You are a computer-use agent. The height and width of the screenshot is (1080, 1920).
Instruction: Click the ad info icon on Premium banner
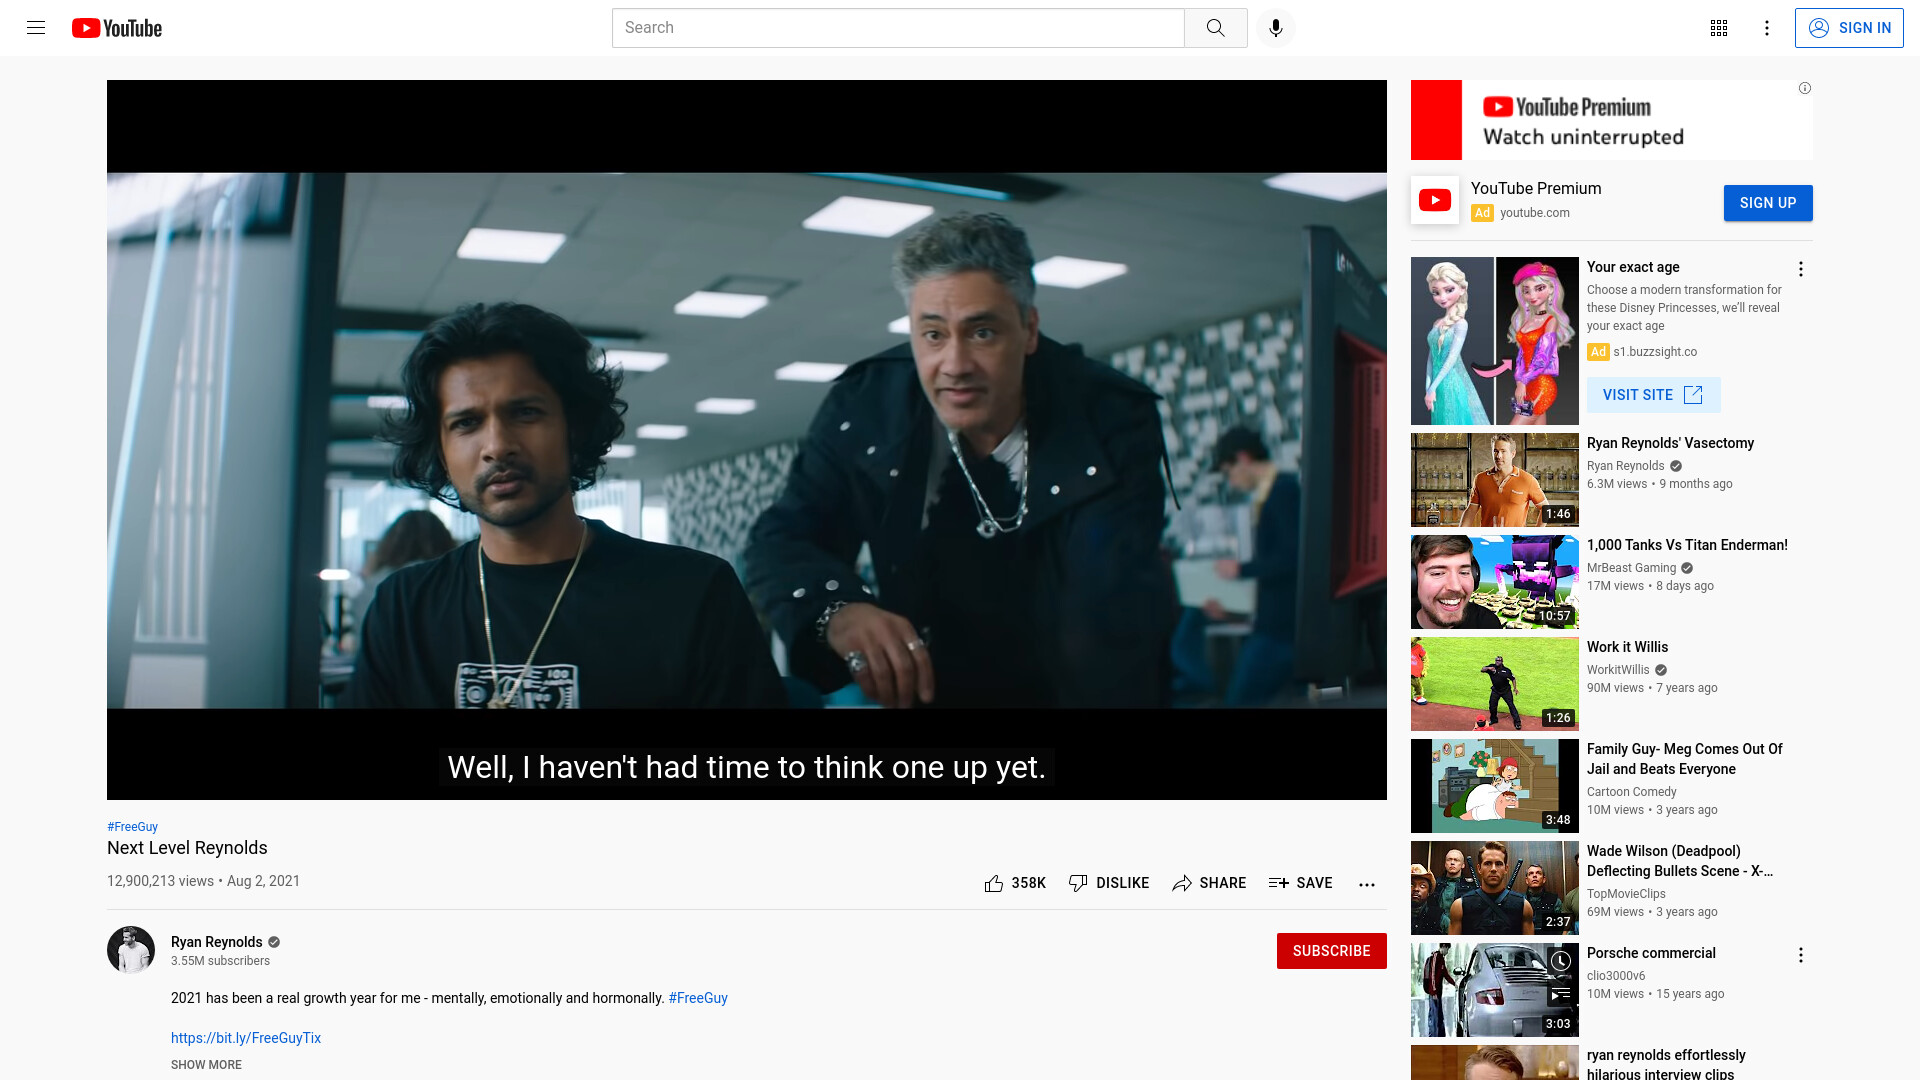click(1805, 88)
